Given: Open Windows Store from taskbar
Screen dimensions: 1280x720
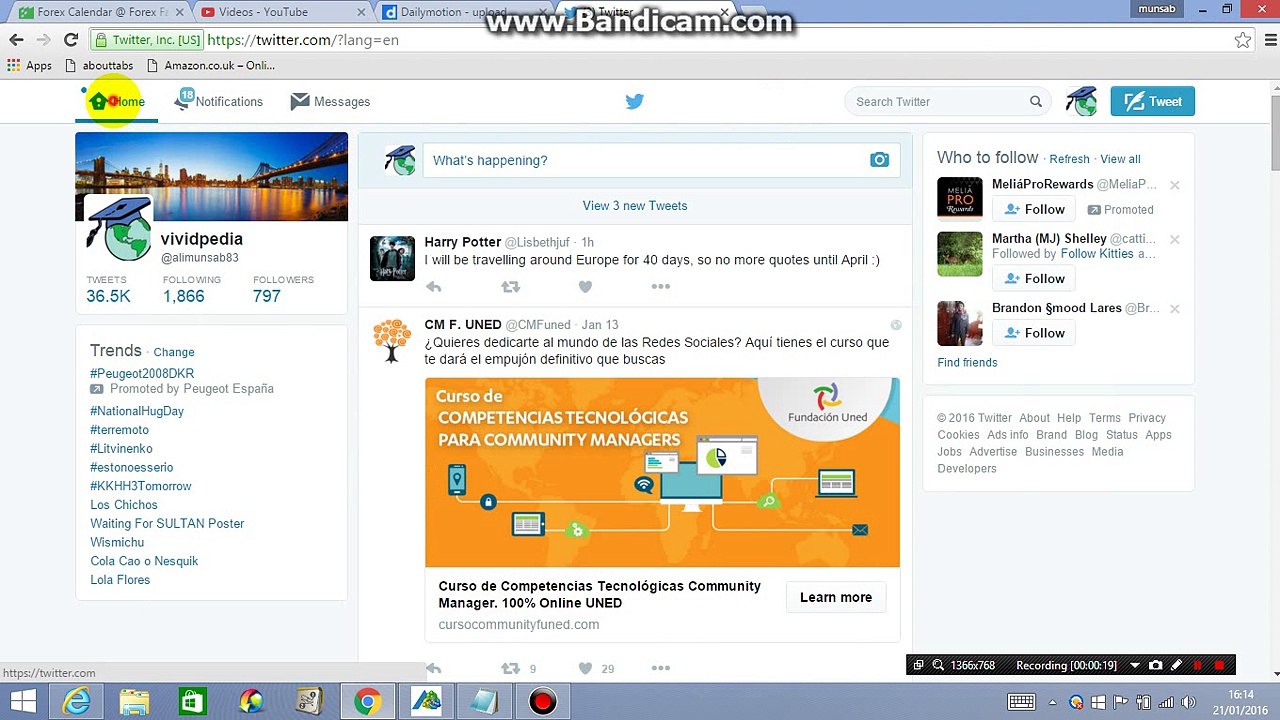Looking at the screenshot, I should 192,702.
